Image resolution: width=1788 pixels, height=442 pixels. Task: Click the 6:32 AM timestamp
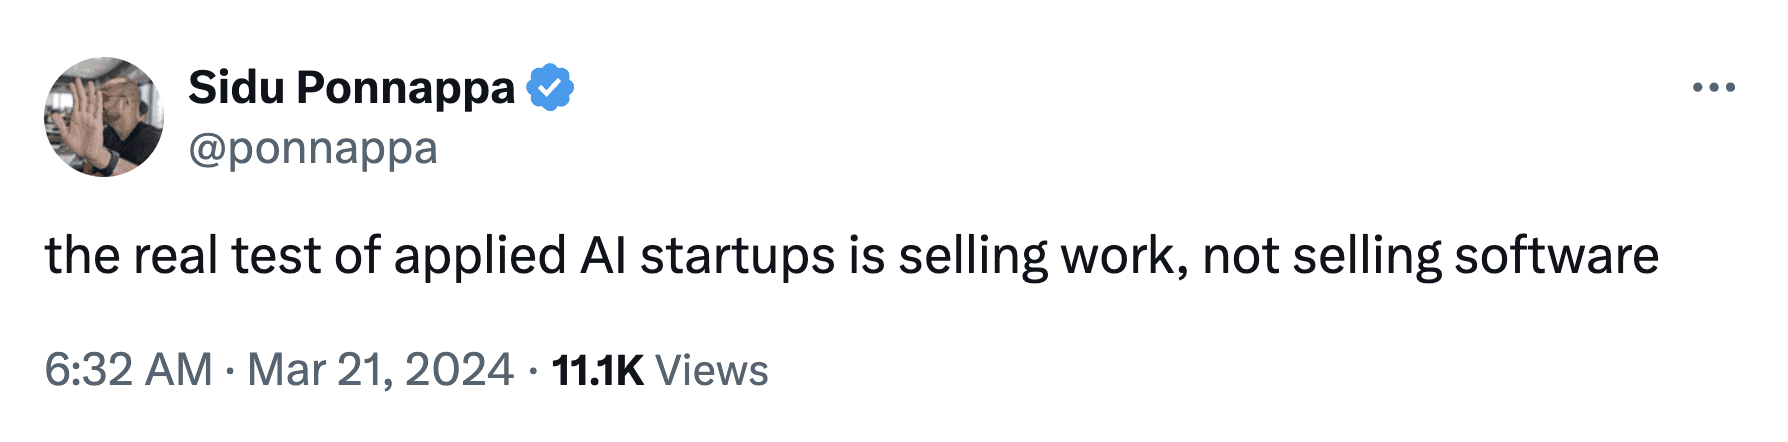[129, 370]
